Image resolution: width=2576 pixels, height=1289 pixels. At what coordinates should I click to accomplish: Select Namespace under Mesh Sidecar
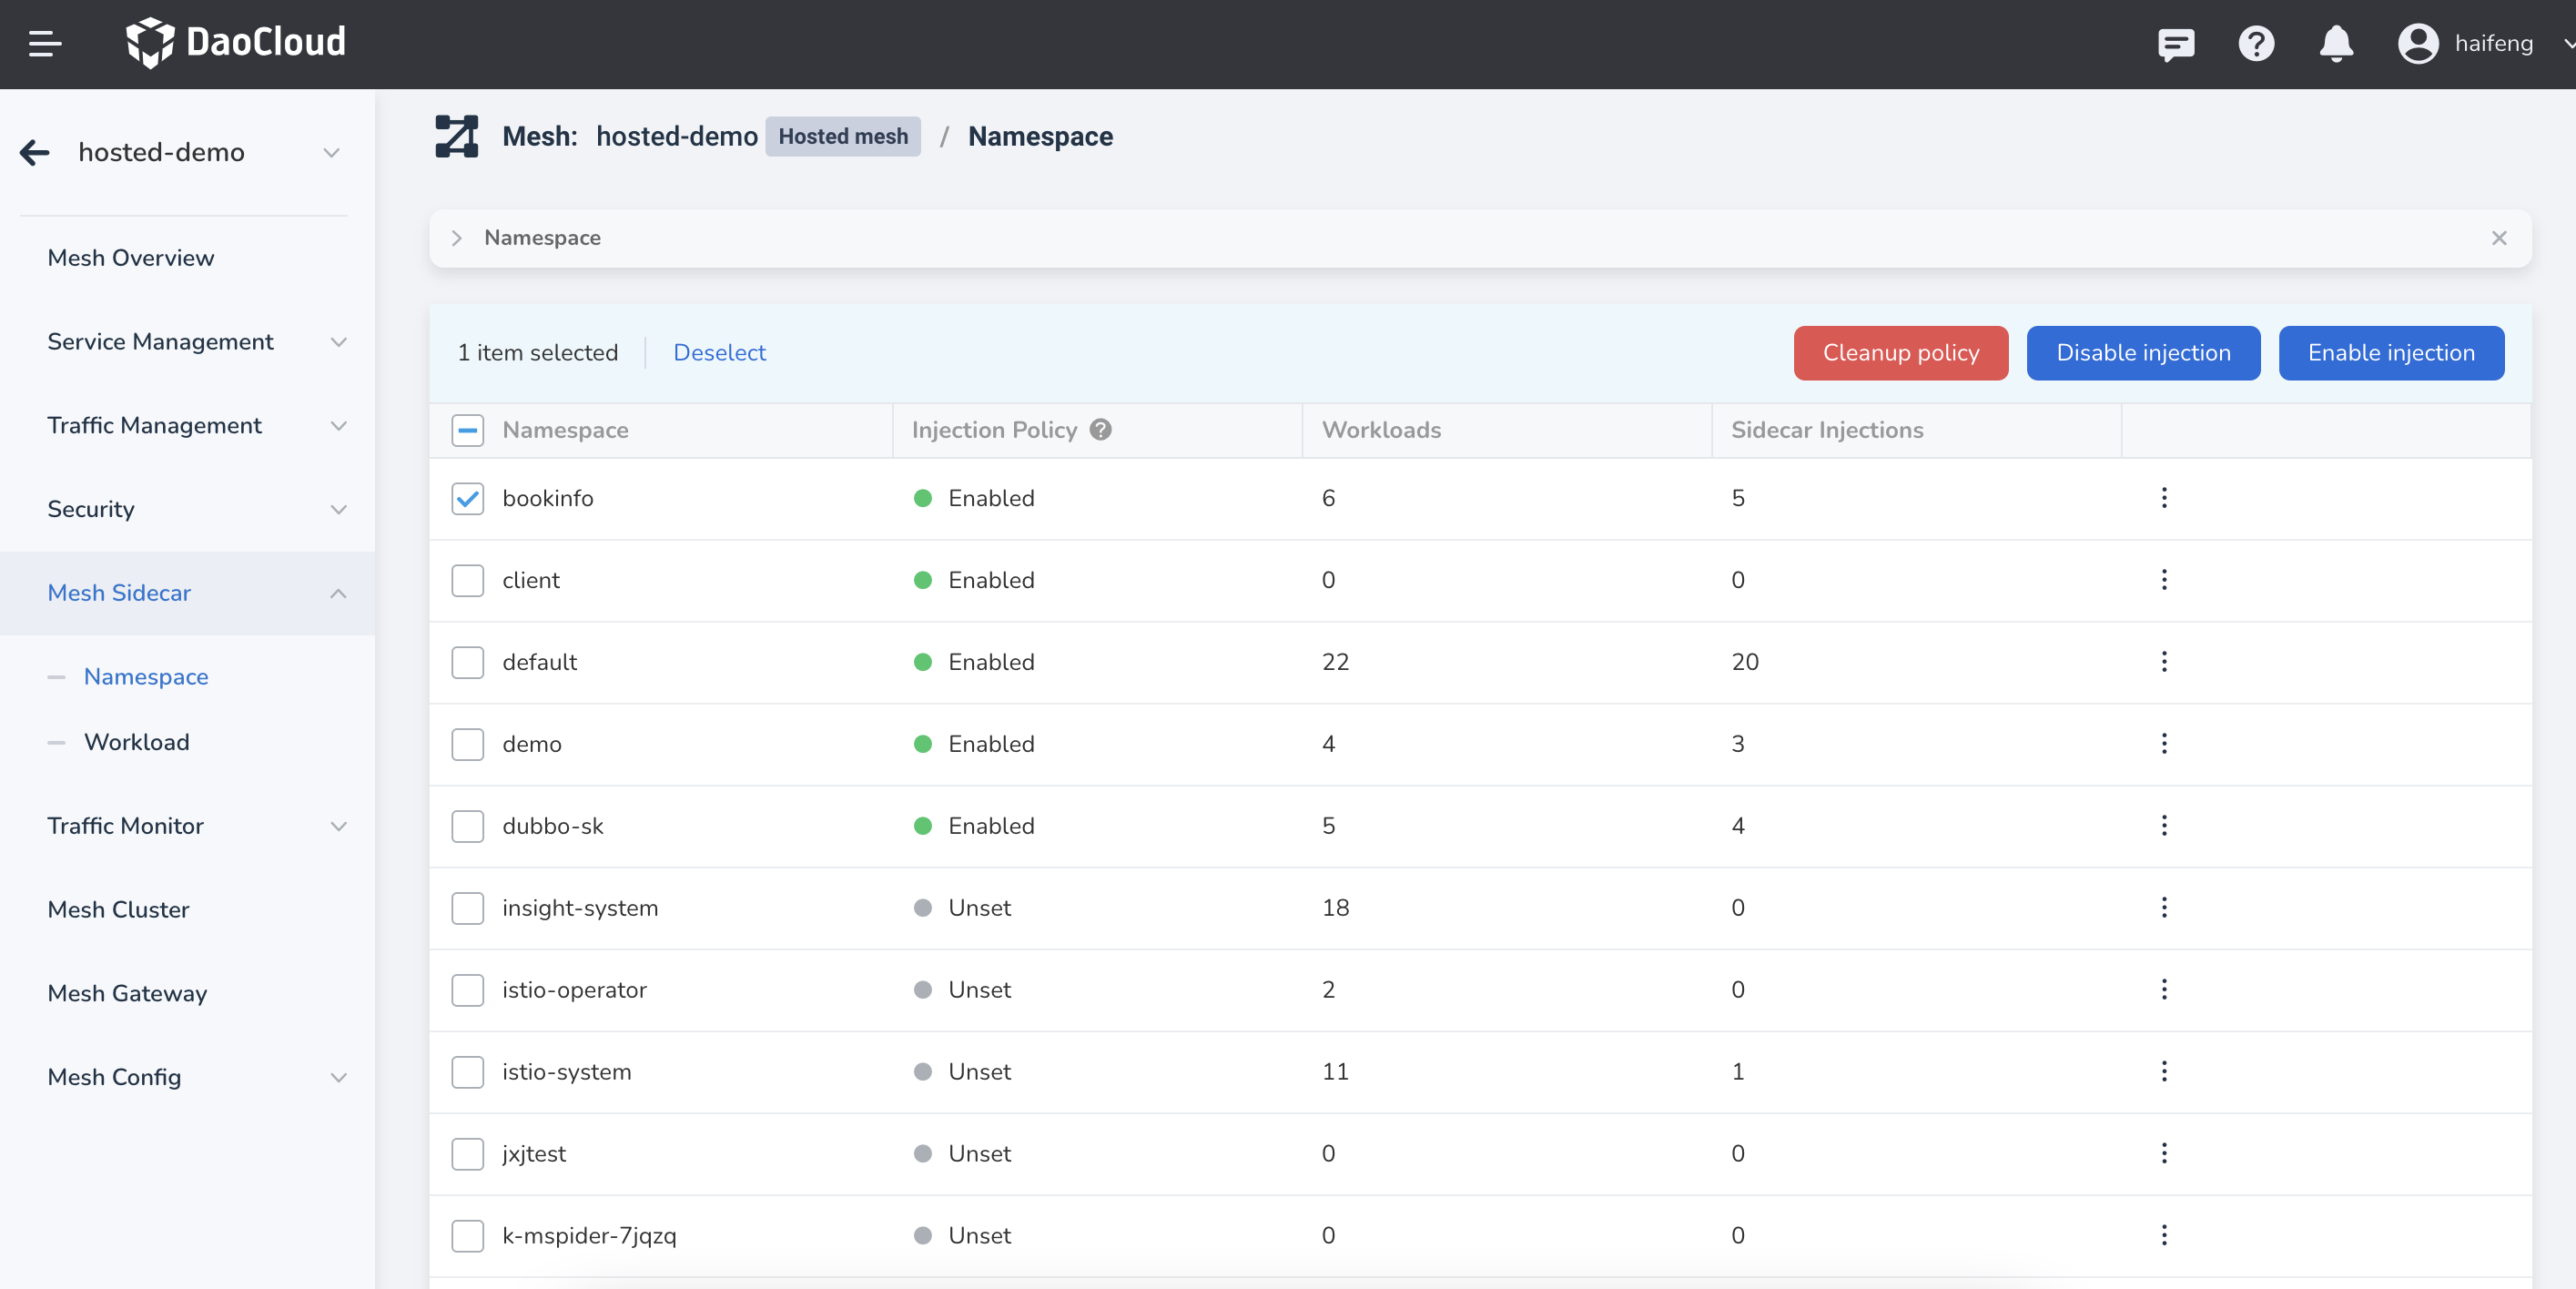point(146,677)
